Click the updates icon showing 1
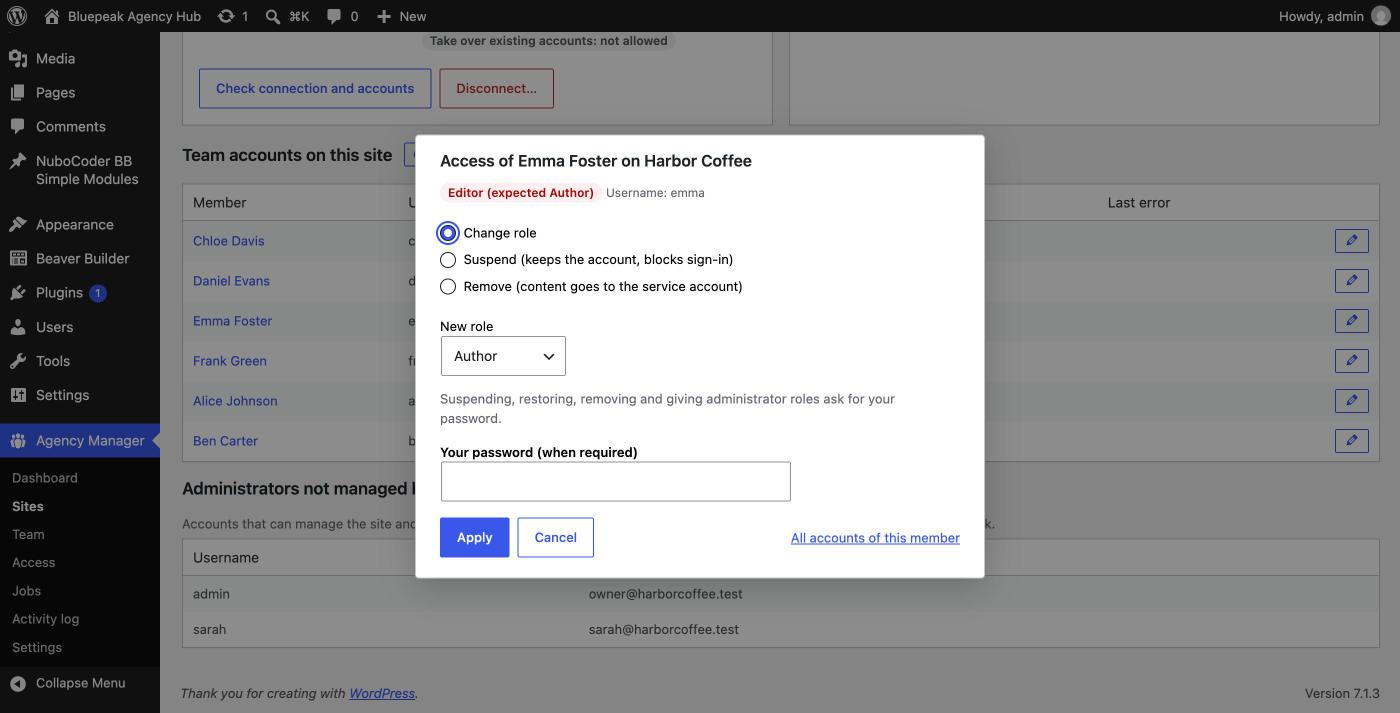 tap(233, 16)
